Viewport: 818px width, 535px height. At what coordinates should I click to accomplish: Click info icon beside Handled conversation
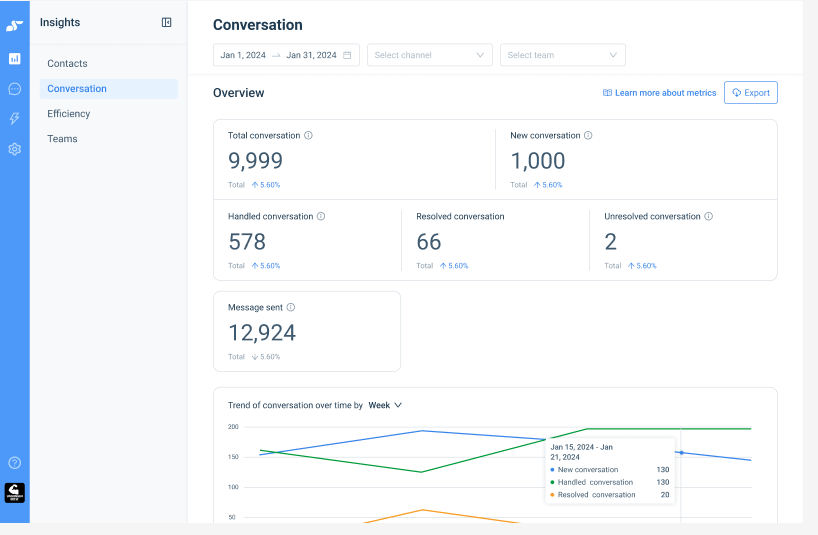click(x=321, y=216)
